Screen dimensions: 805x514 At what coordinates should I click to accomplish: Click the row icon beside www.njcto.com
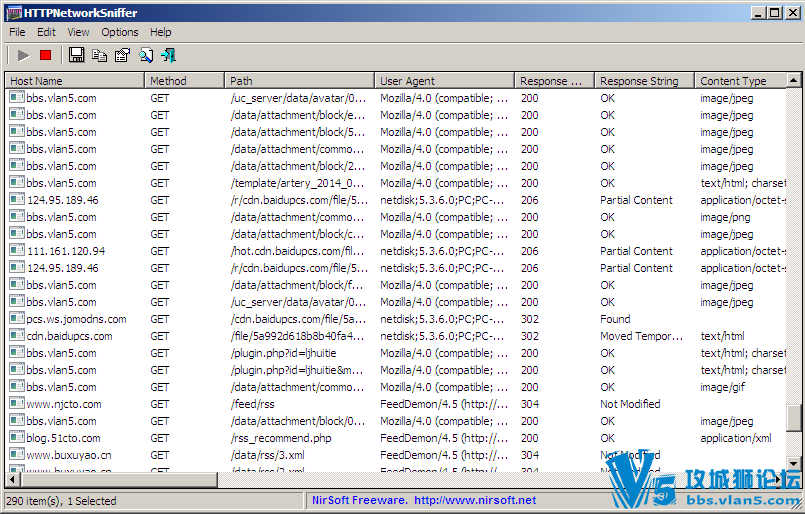17,404
